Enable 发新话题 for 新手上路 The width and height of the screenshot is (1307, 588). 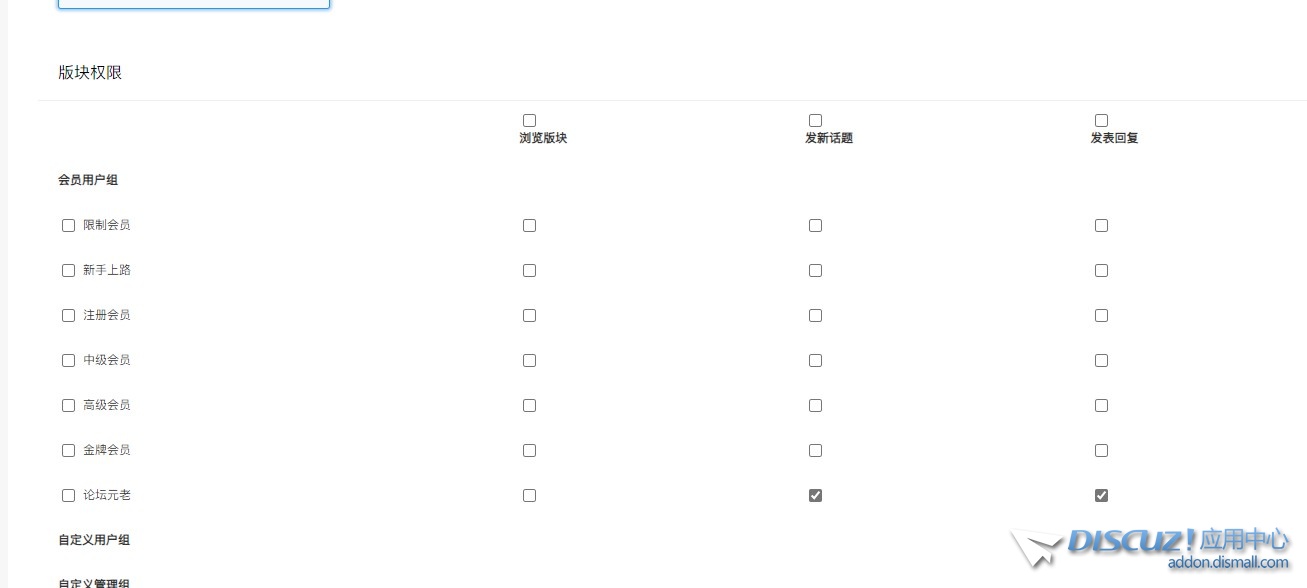815,271
